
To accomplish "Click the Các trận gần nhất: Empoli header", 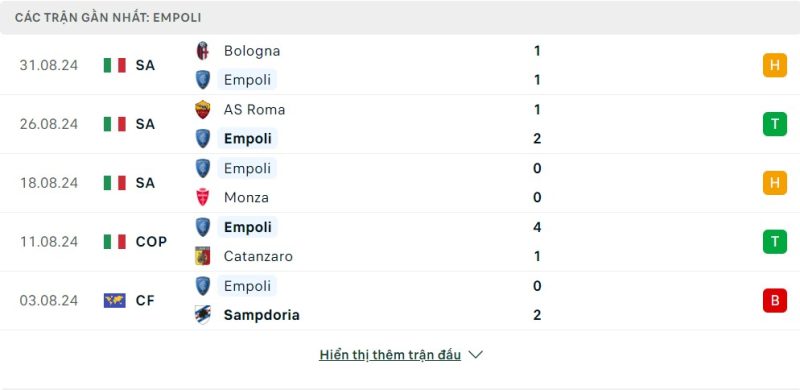I will pyautogui.click(x=108, y=18).
